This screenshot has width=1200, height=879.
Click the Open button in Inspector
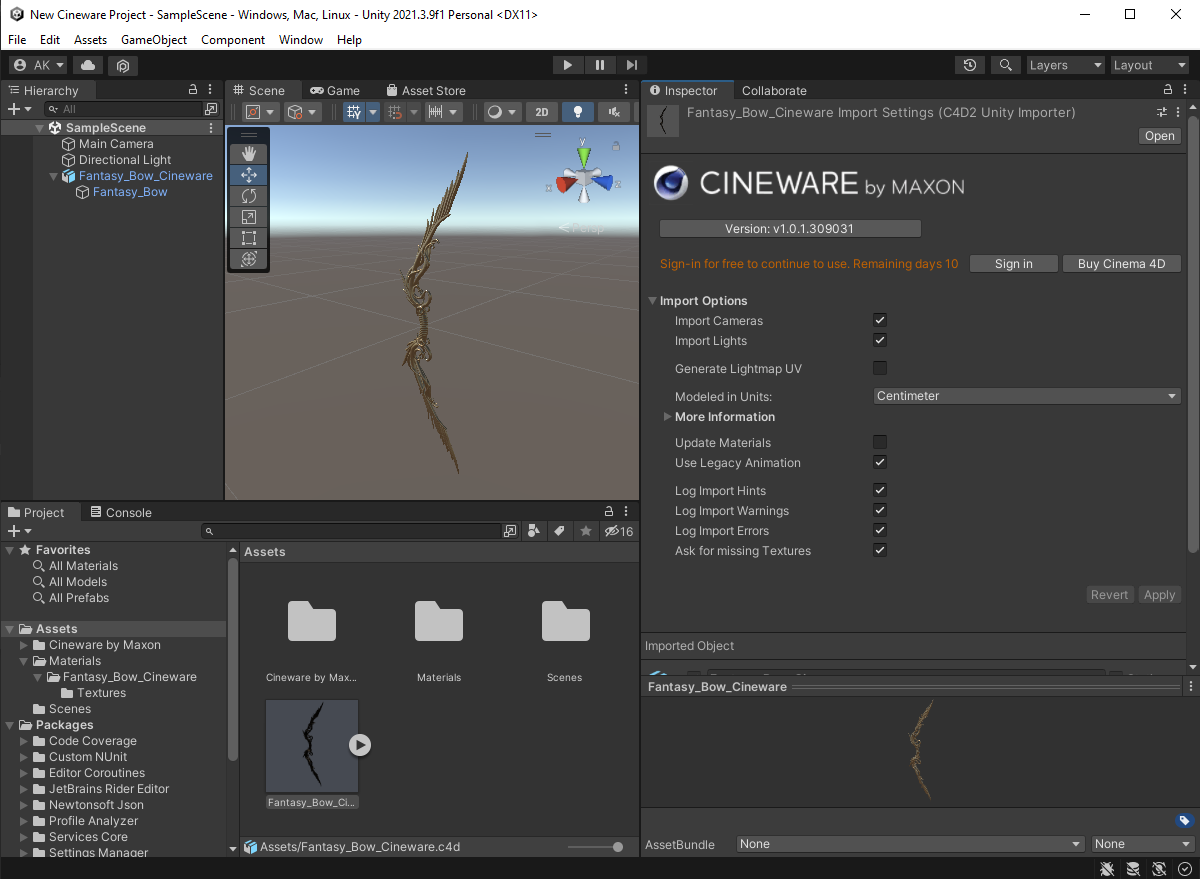pyautogui.click(x=1160, y=136)
